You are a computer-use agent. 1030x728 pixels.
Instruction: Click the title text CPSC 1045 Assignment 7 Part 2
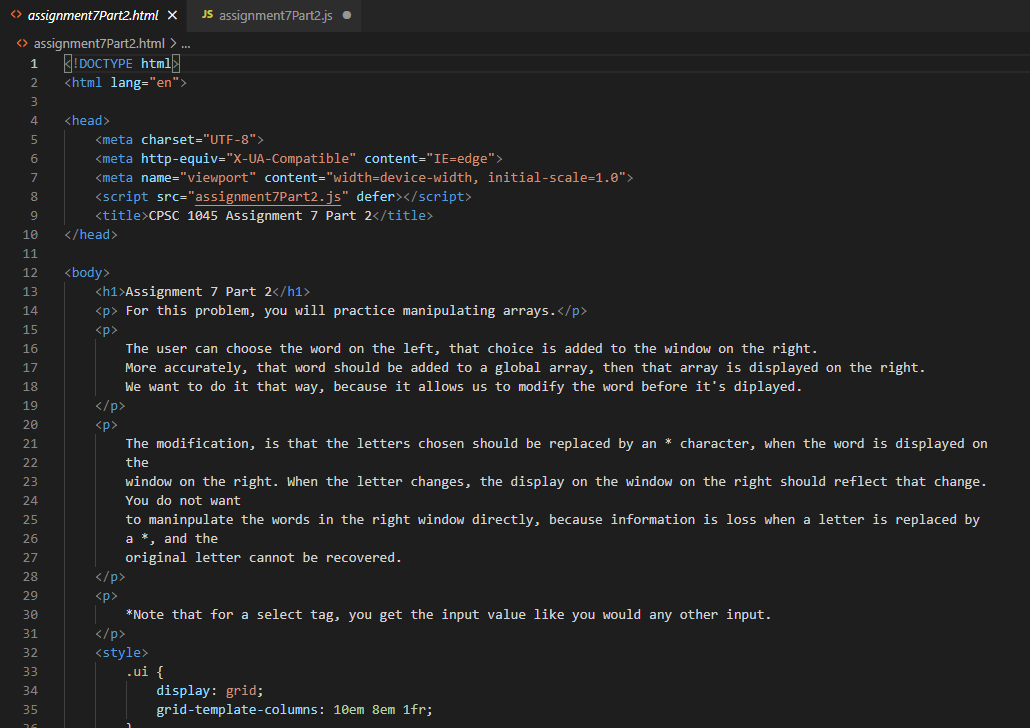[260, 216]
